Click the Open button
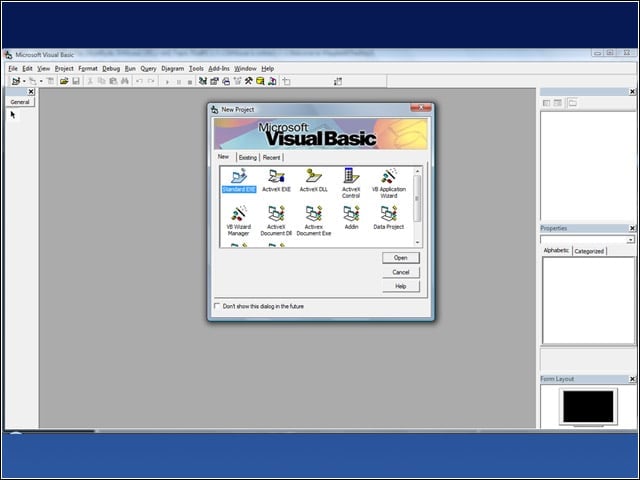This screenshot has width=640, height=480. click(401, 258)
